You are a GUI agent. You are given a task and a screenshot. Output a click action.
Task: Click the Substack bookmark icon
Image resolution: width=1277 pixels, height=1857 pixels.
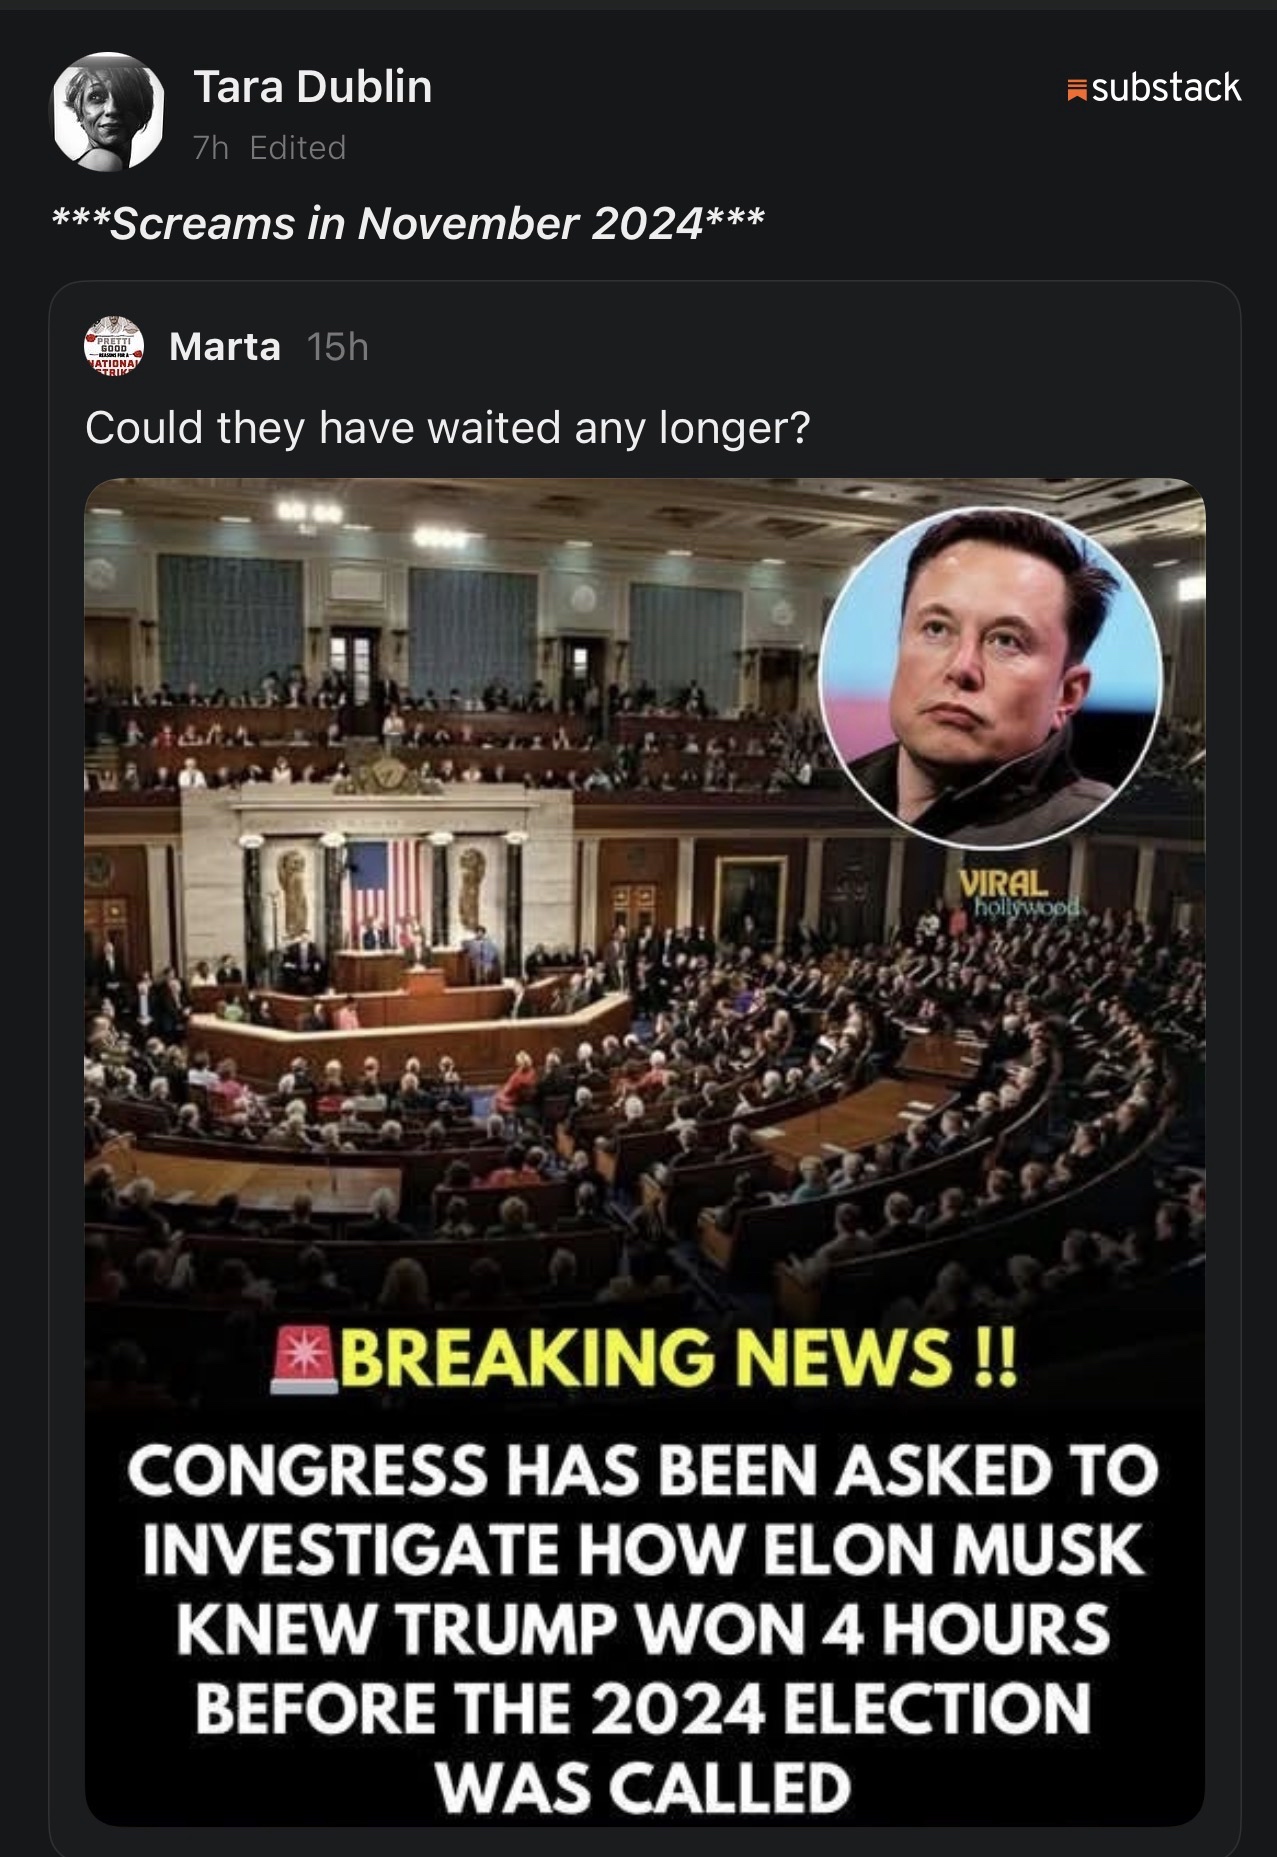(x=1077, y=91)
